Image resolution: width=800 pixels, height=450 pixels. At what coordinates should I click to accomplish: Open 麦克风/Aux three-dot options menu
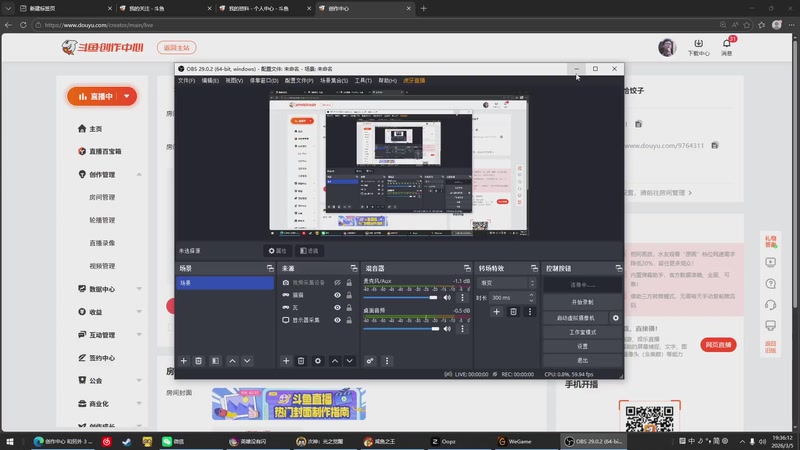point(462,297)
